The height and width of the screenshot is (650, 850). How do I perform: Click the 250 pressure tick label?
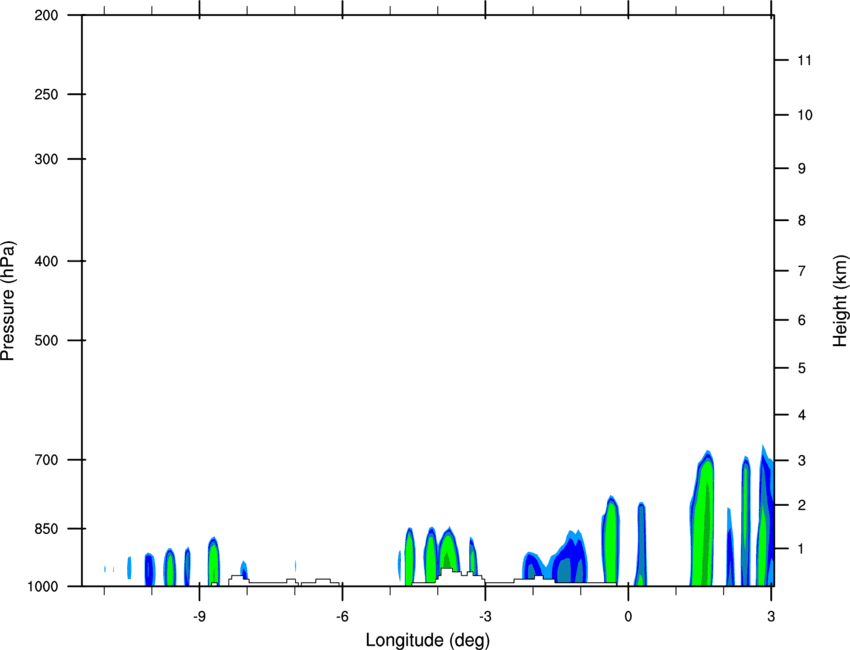(46, 94)
